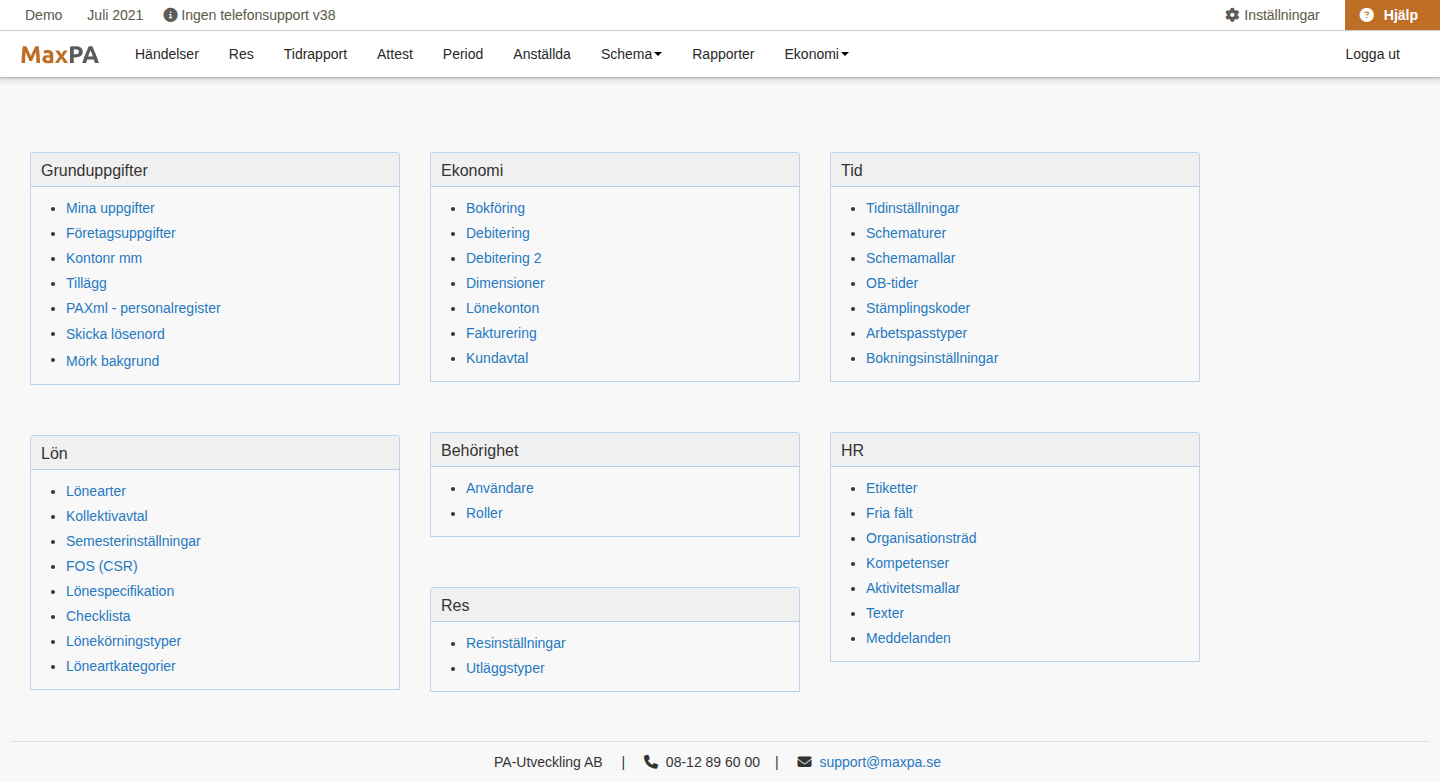The width and height of the screenshot is (1440, 782).
Task: Click the envelope icon in the footer
Action: point(805,762)
